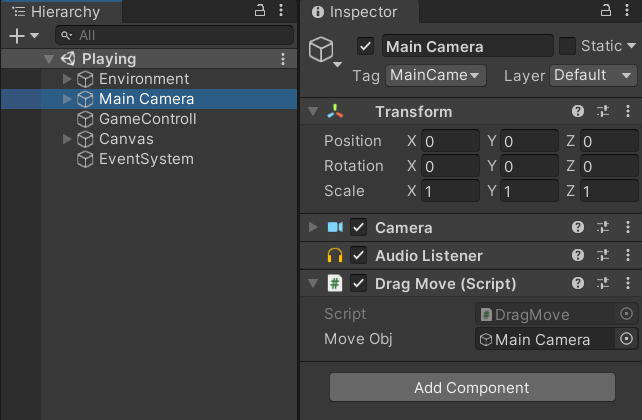This screenshot has width=642, height=420.
Task: Expand the Environment object in the Hierarchy
Action: point(67,79)
